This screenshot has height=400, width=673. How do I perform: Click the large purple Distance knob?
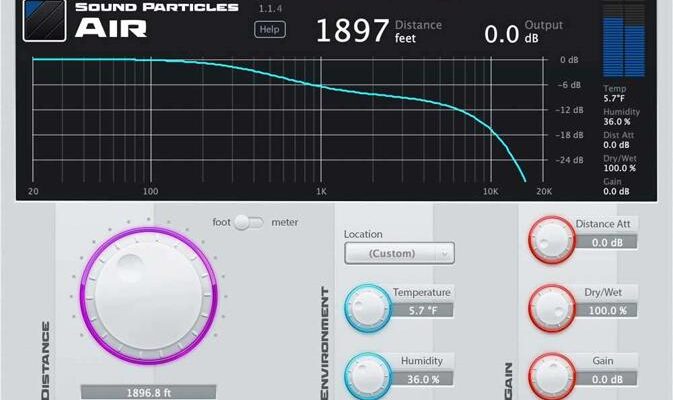[x=148, y=291]
